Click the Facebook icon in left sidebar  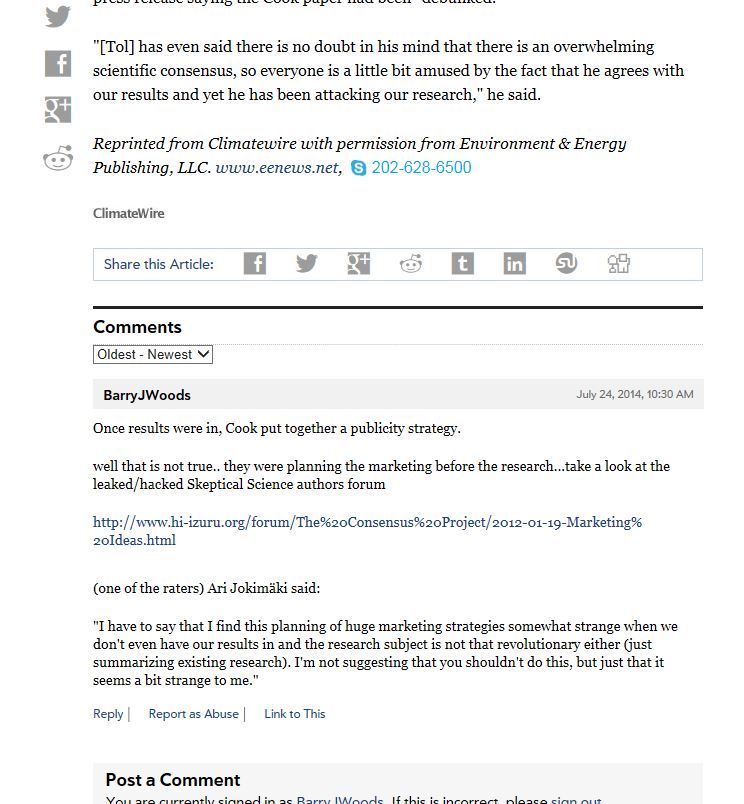coord(58,64)
